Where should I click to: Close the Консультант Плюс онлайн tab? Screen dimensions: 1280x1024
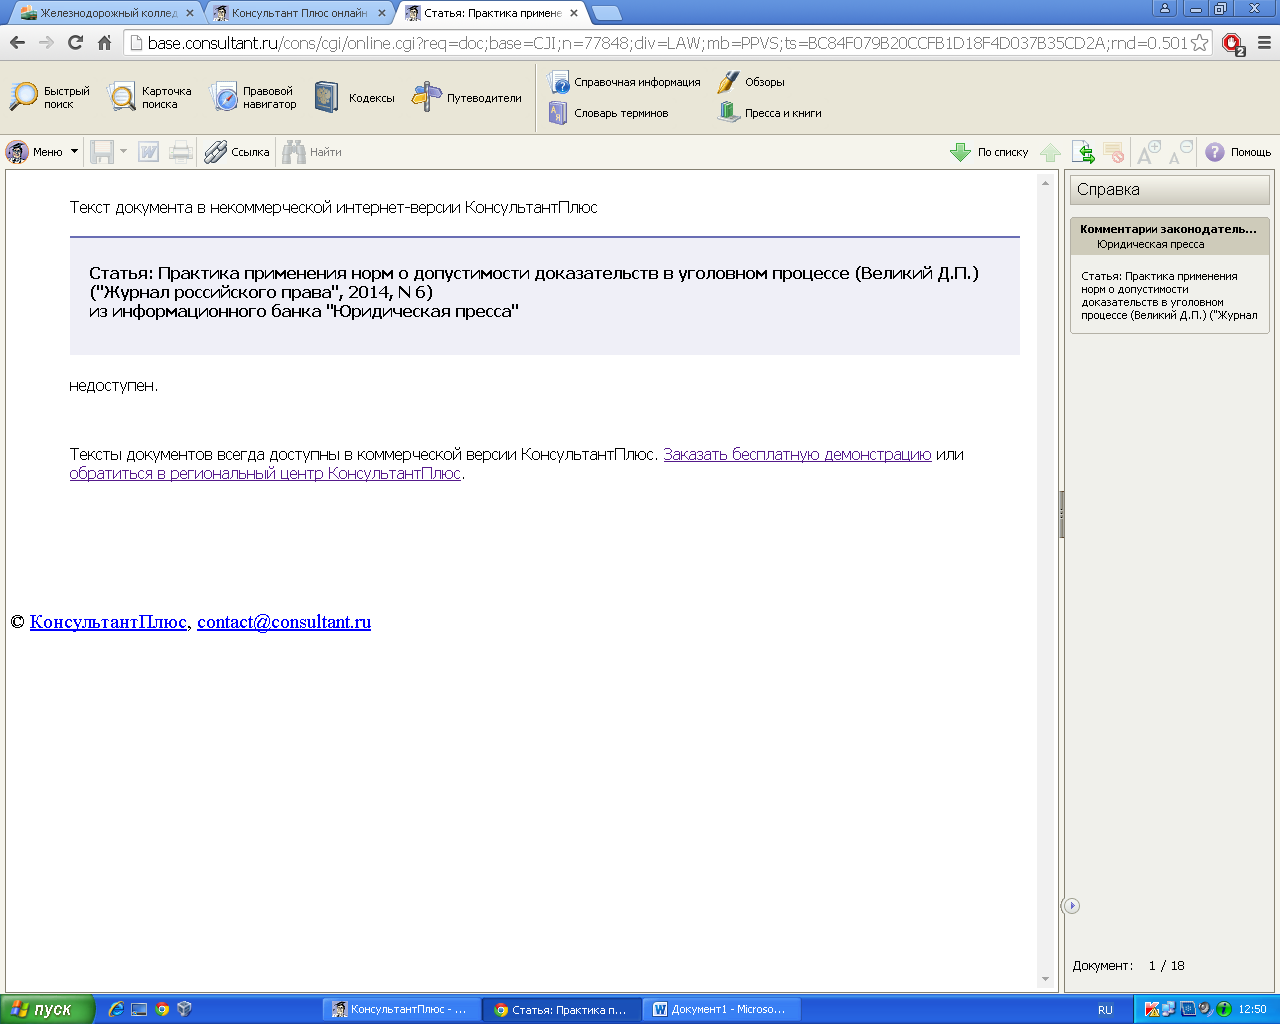coord(382,13)
